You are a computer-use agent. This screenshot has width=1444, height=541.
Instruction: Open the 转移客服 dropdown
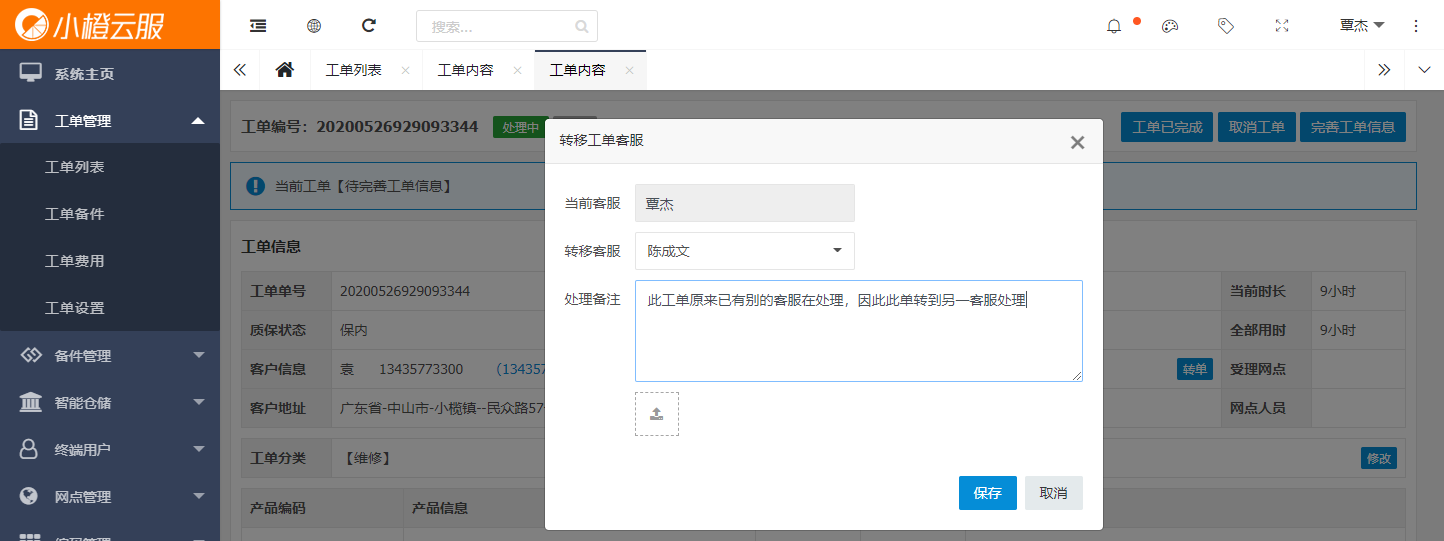[x=745, y=251]
